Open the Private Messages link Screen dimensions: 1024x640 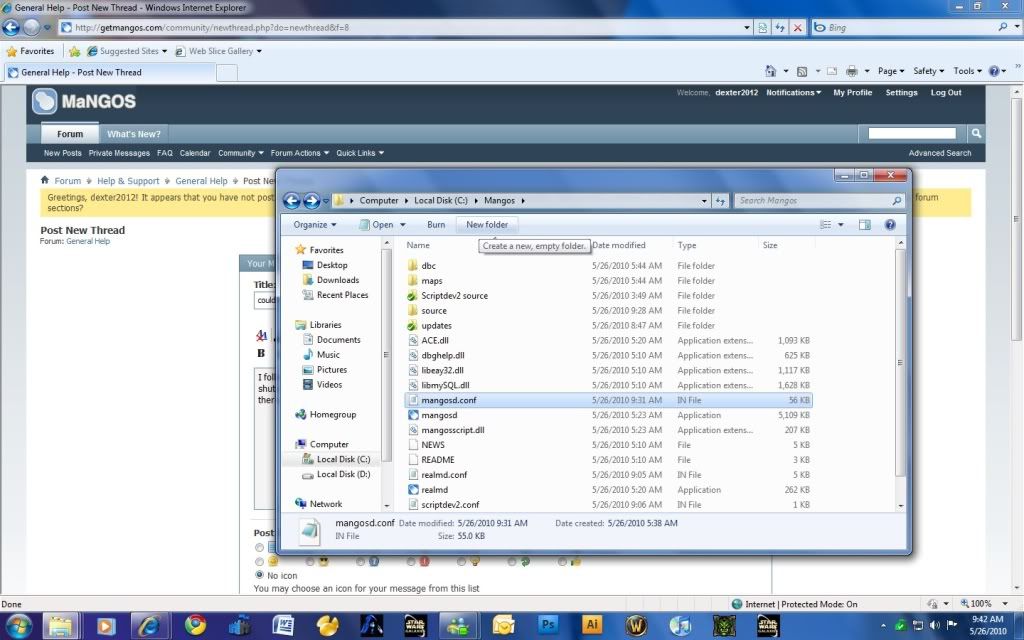click(119, 153)
